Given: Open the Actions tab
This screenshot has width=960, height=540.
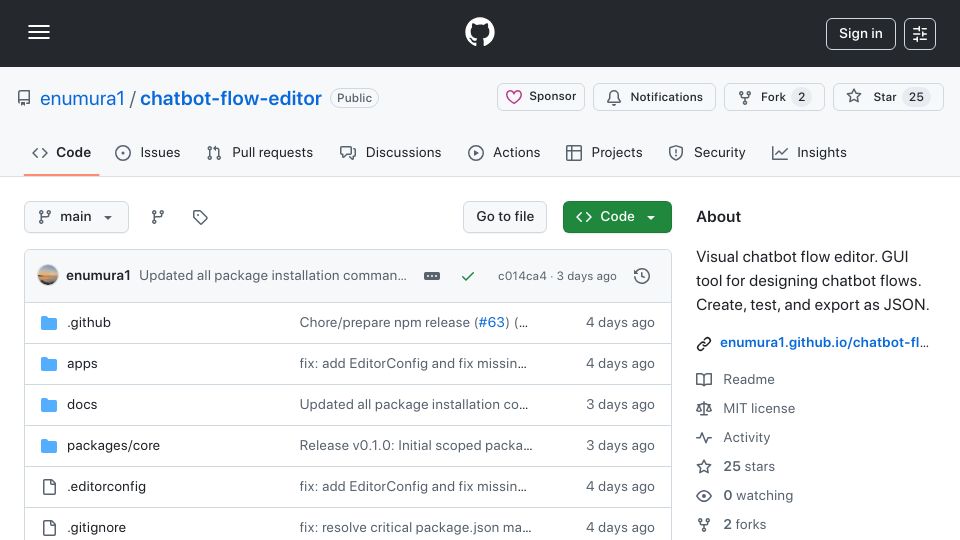Looking at the screenshot, I should pos(504,152).
